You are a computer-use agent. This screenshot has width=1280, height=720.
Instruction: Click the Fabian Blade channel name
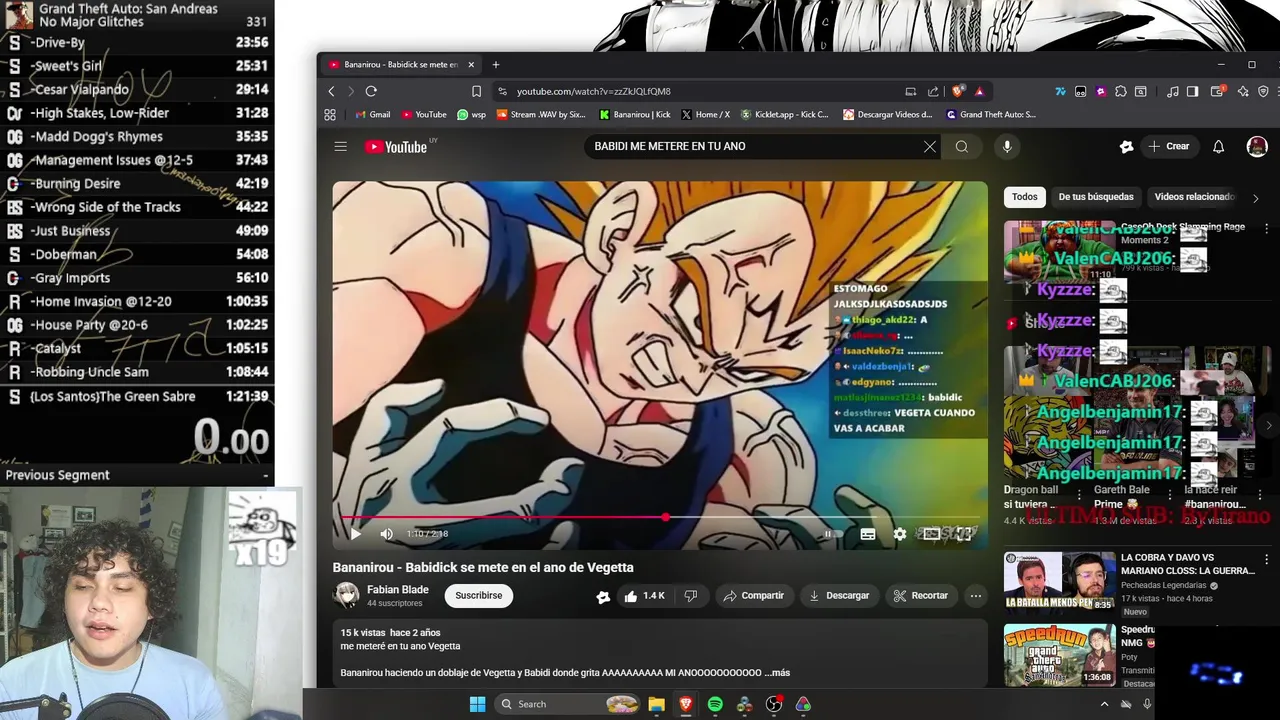397,589
